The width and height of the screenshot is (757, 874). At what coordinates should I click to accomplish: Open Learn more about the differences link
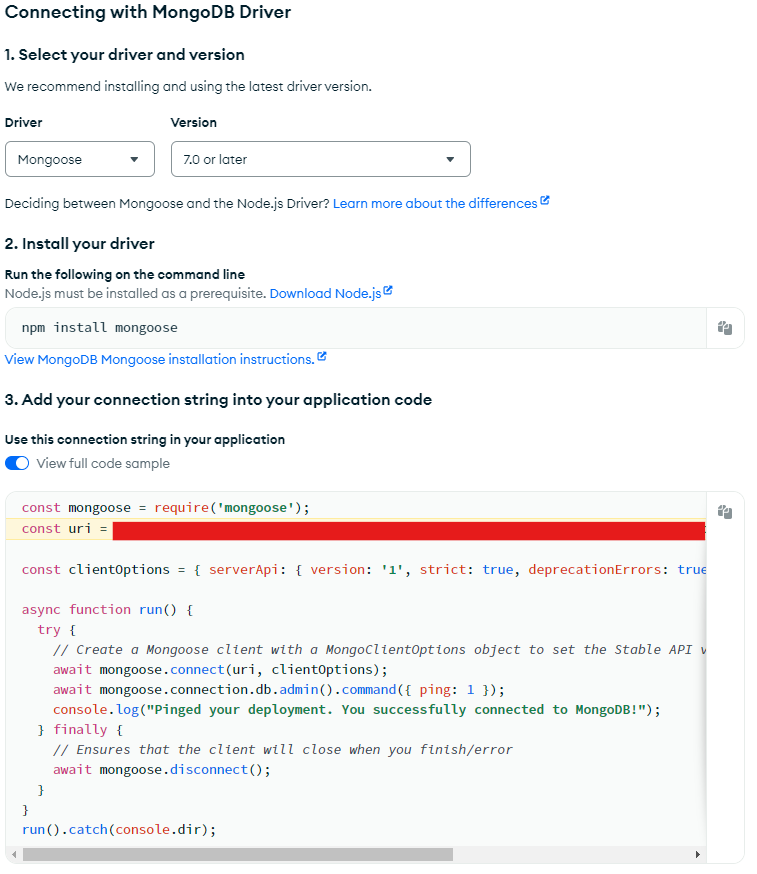(435, 203)
